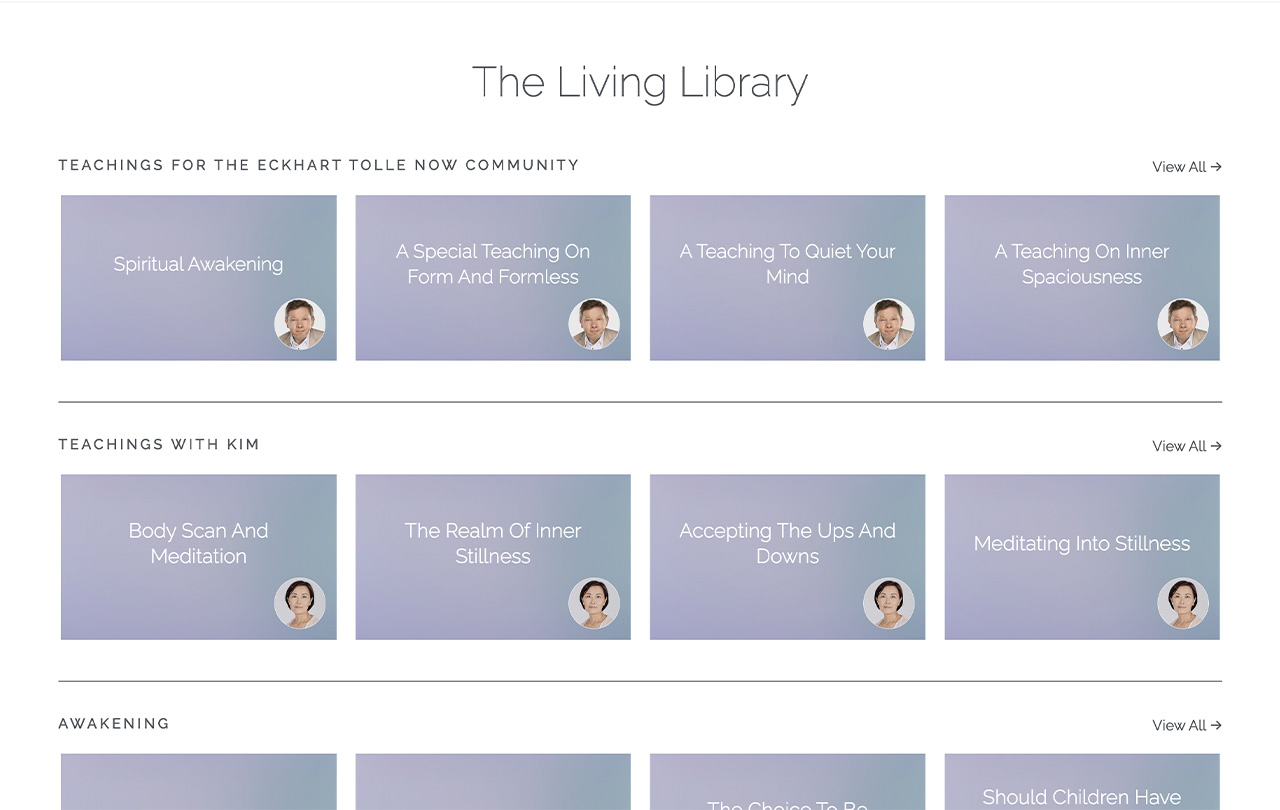1280x810 pixels.
Task: Open A Teaching On Inner Spaciousness
Action: [1082, 278]
